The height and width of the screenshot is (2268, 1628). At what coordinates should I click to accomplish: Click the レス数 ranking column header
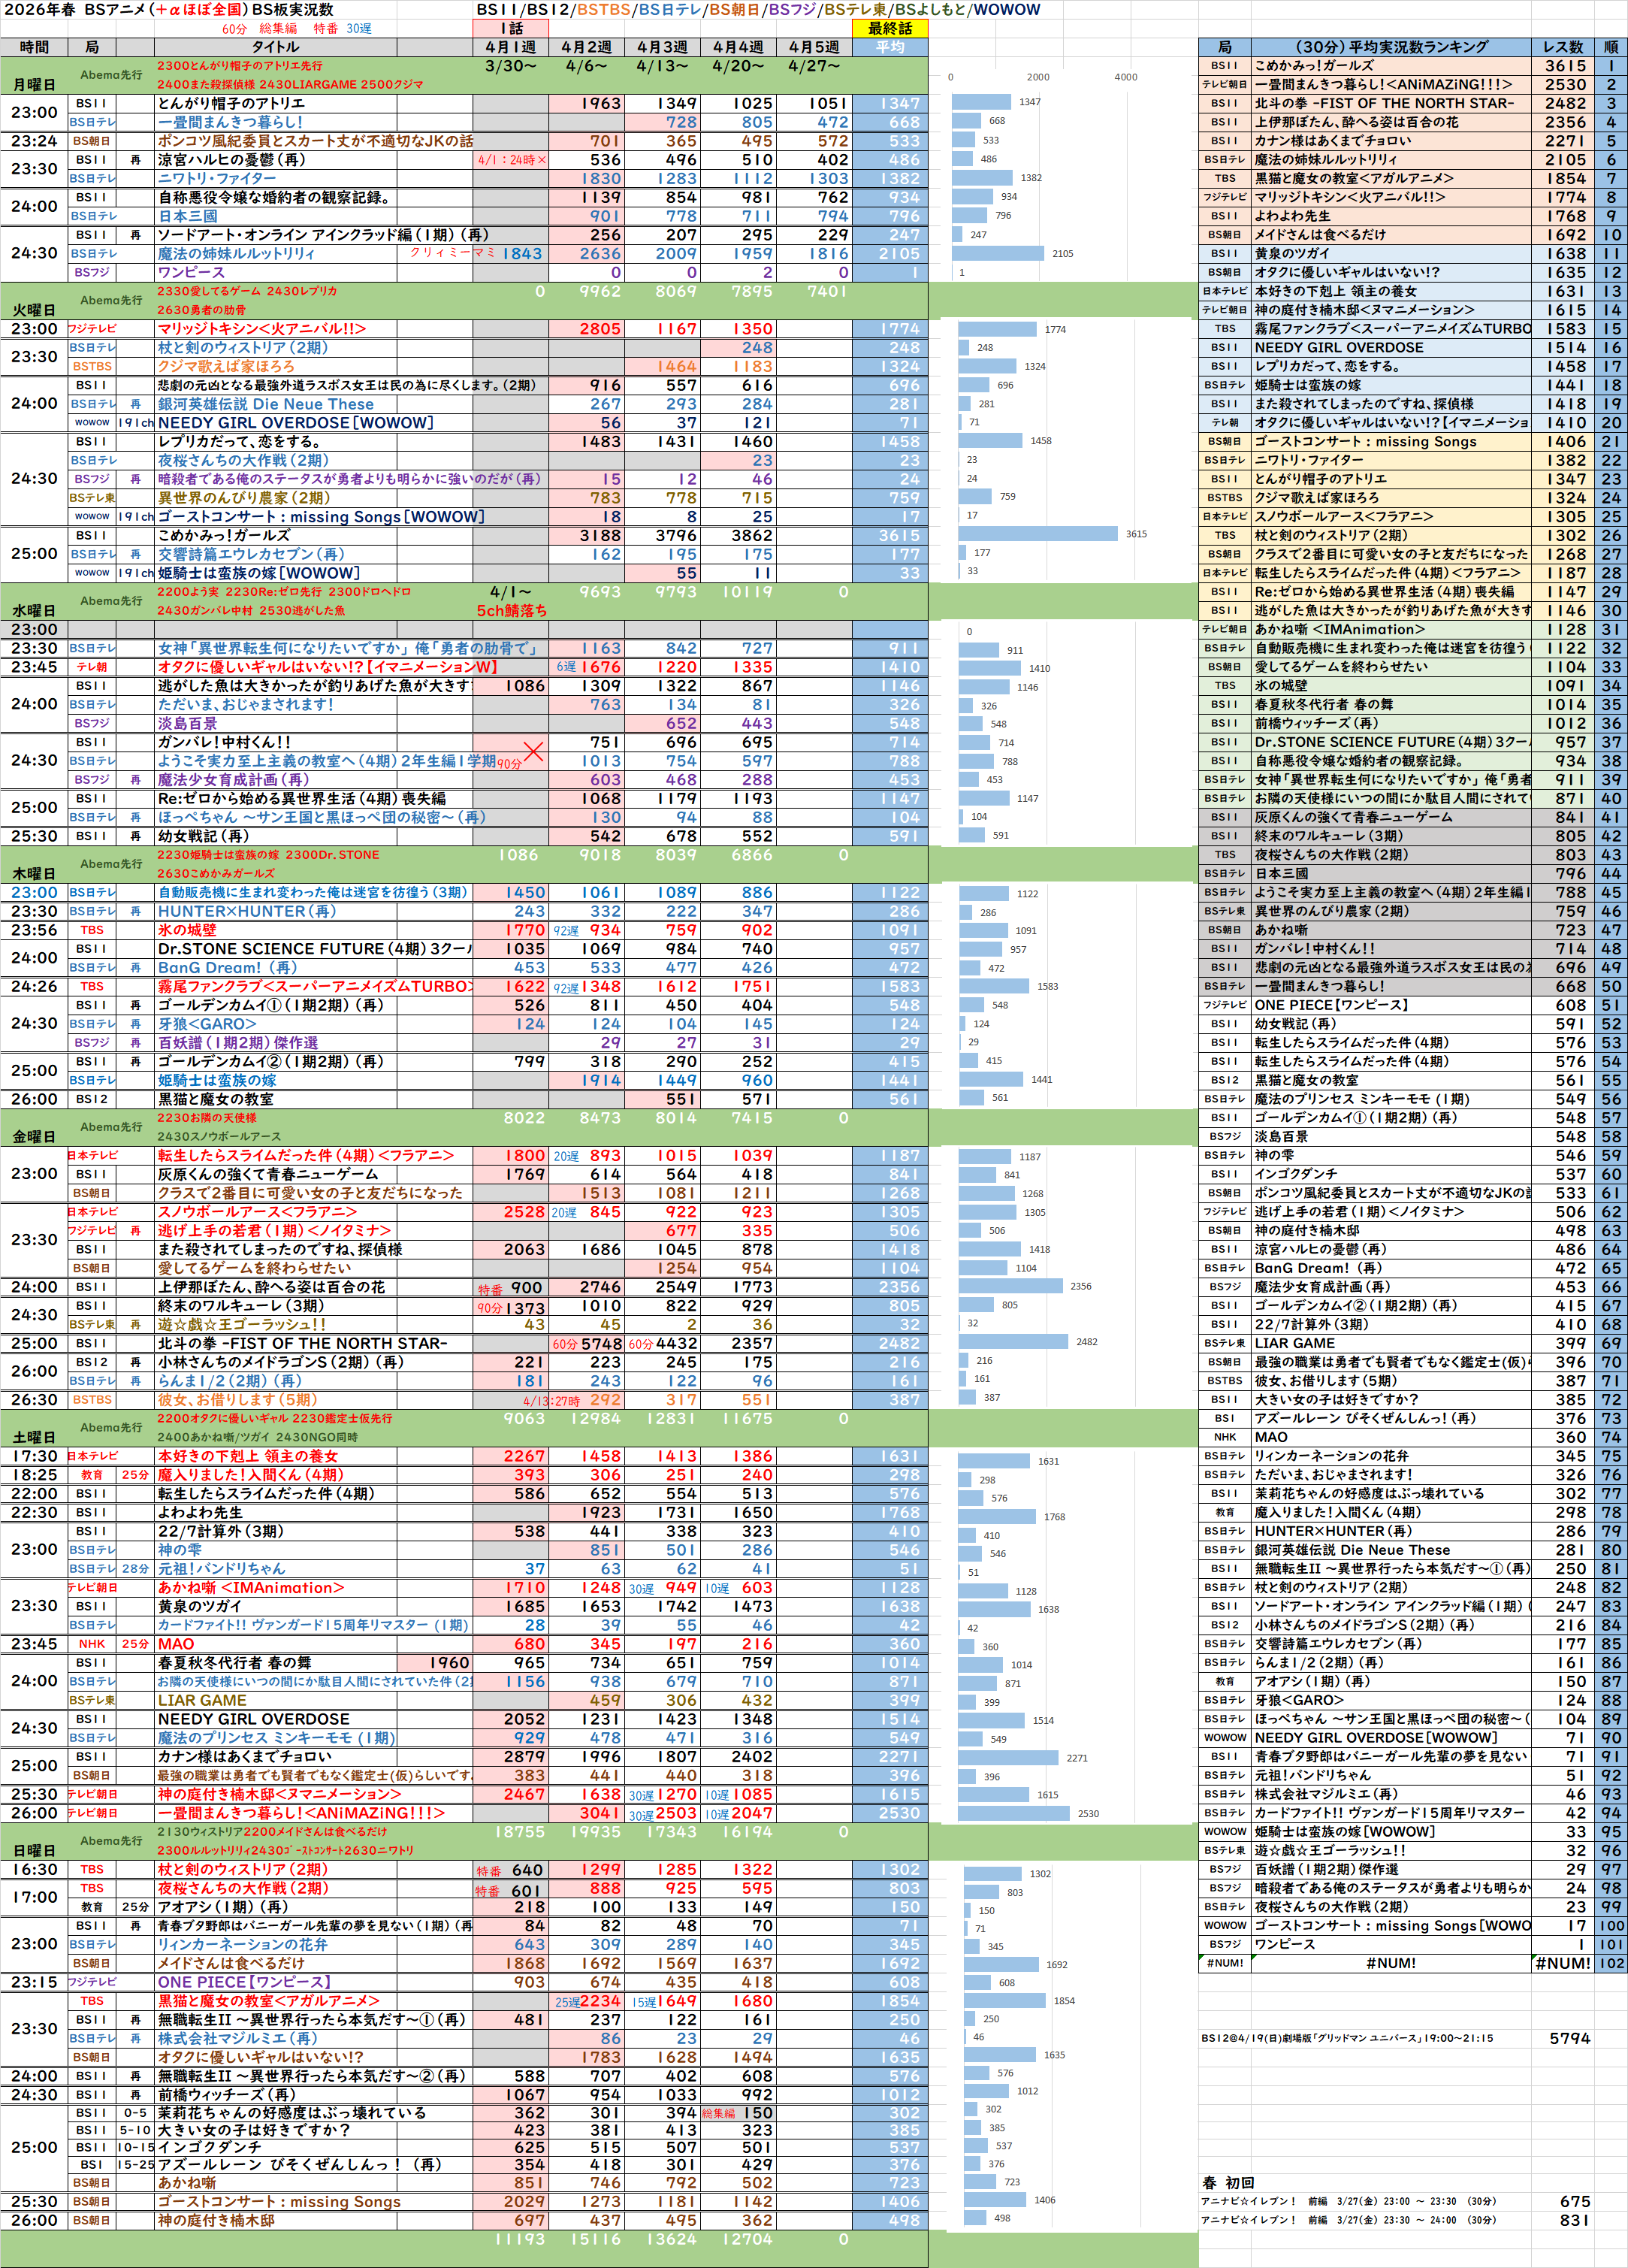click(x=1562, y=47)
